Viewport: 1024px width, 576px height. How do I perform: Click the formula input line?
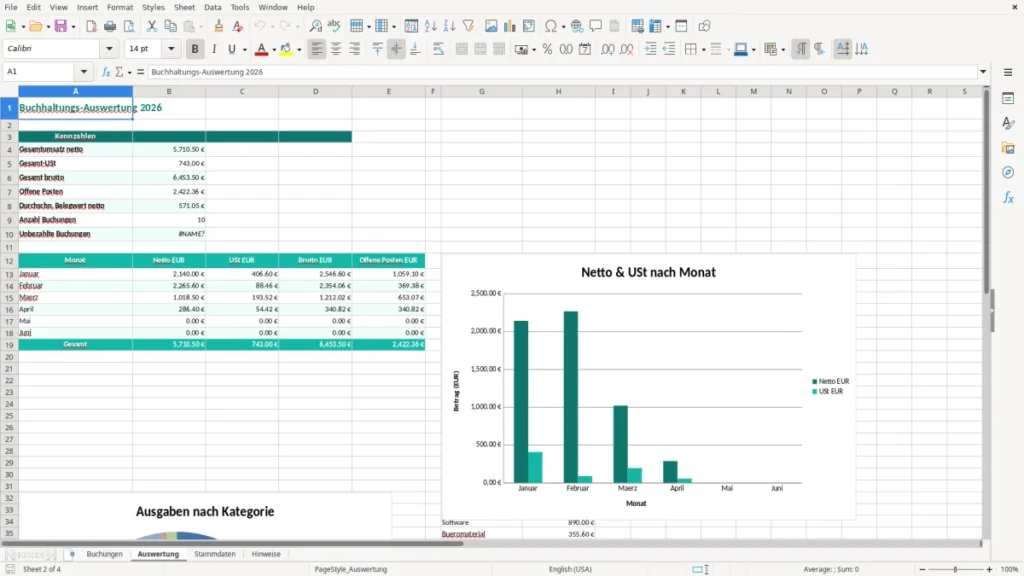click(562, 72)
